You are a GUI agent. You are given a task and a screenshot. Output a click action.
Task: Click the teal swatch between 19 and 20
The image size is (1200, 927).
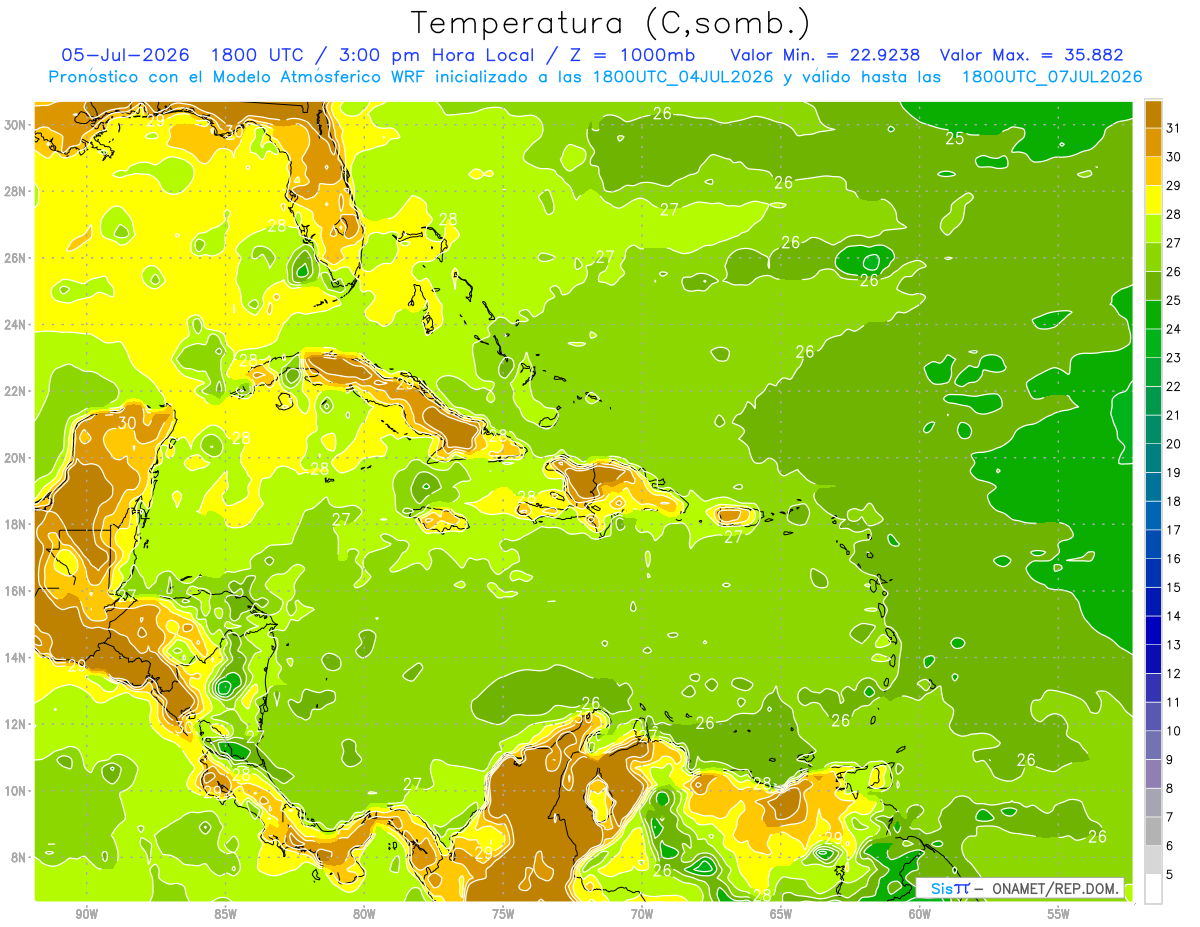pos(1153,459)
